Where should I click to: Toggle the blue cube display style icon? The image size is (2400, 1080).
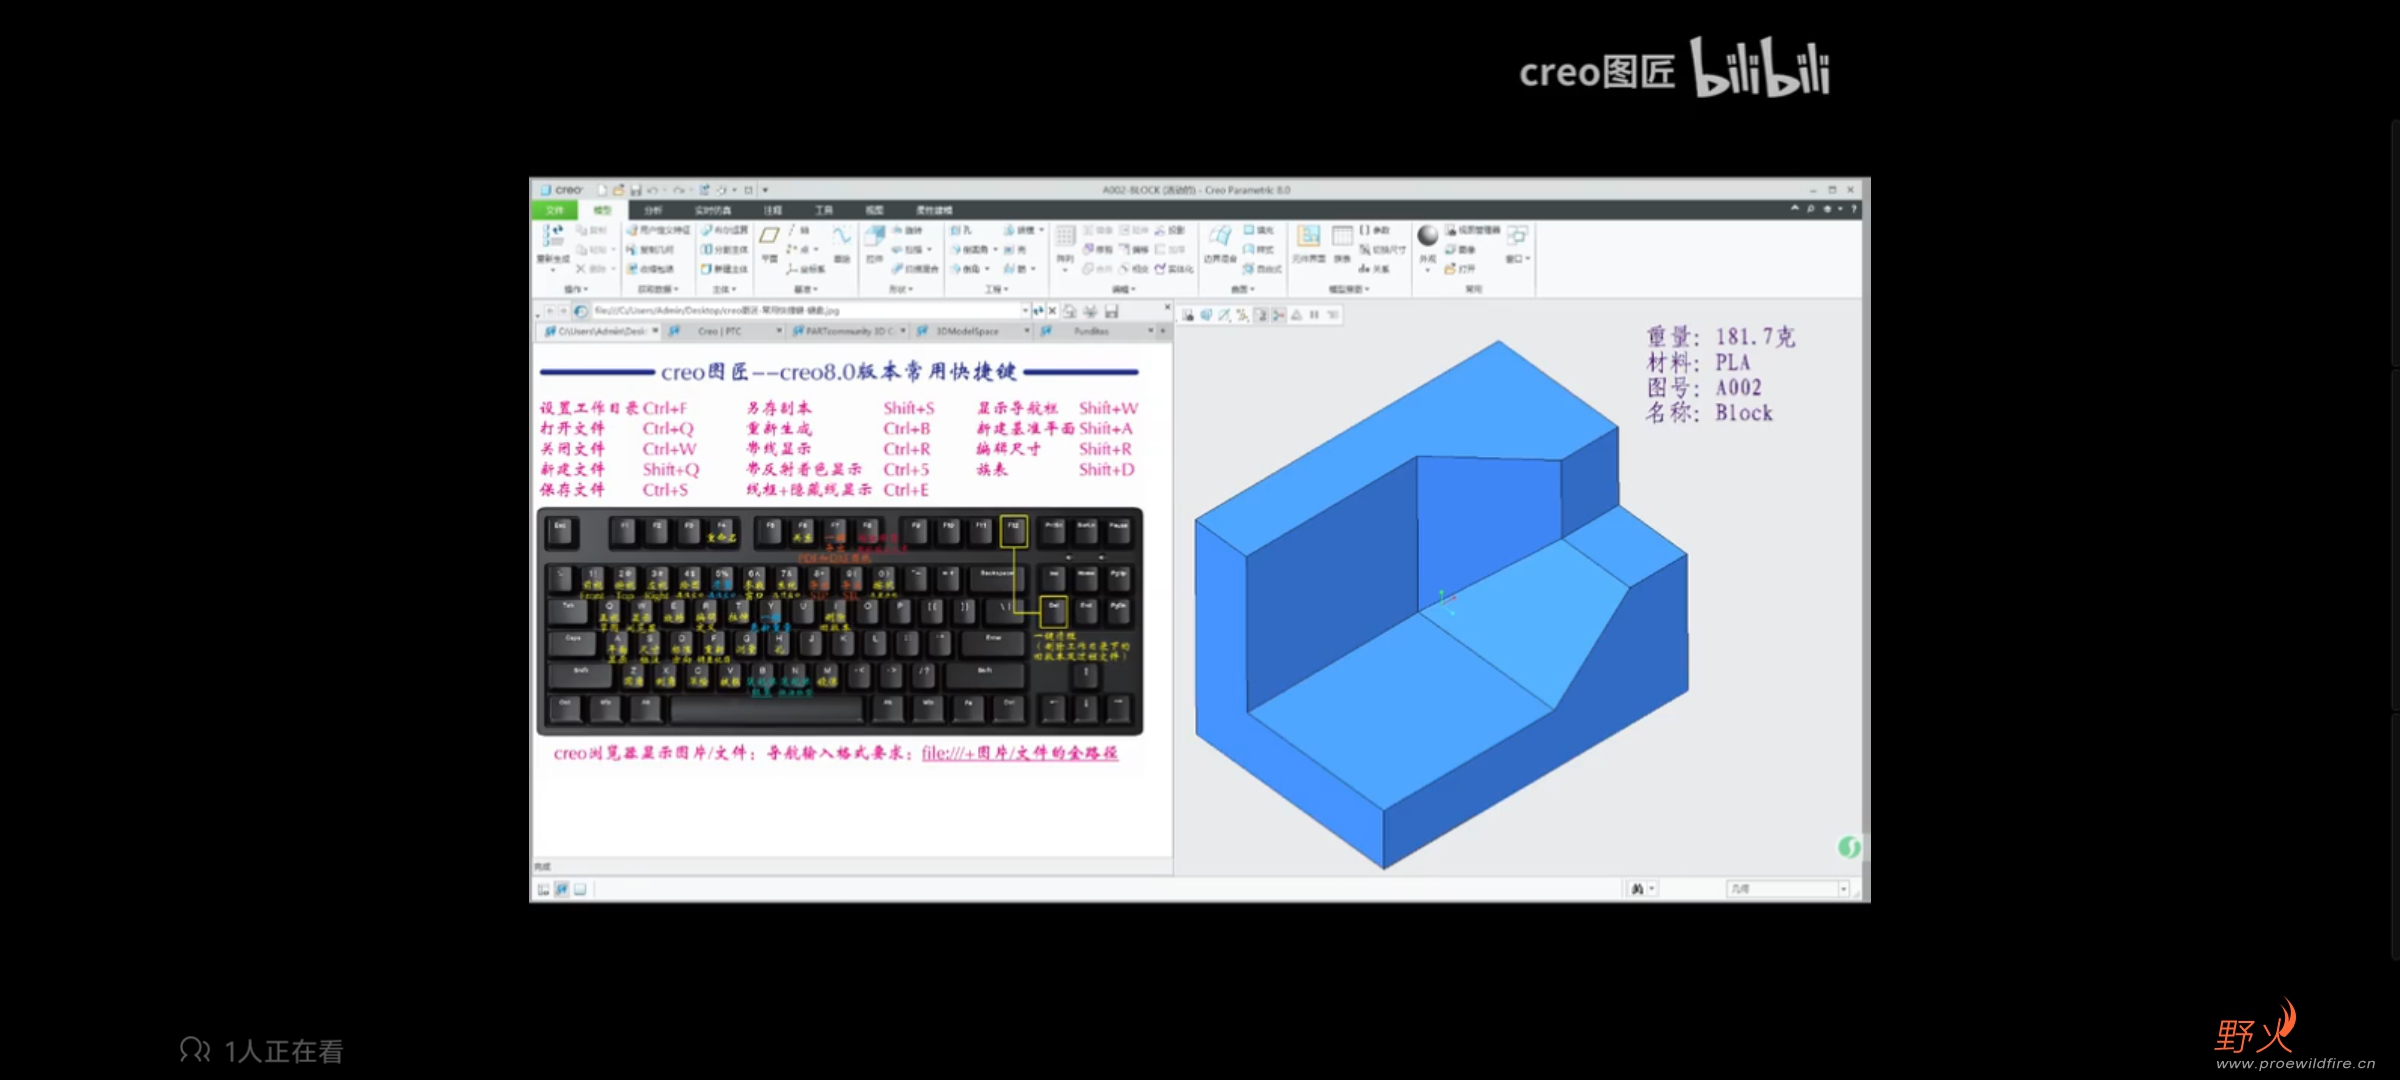[1206, 315]
